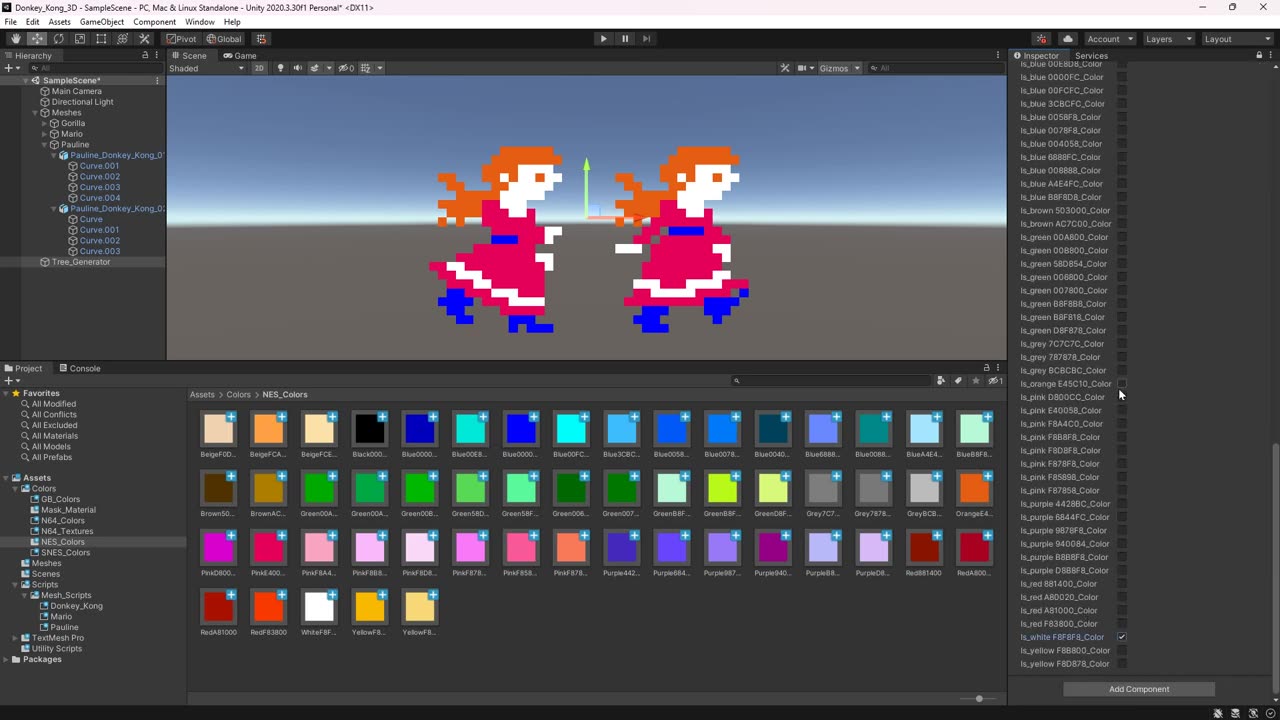Check Is_blue 0058F8_Color checkbox
Viewport: 1280px width, 720px height.
(1122, 117)
